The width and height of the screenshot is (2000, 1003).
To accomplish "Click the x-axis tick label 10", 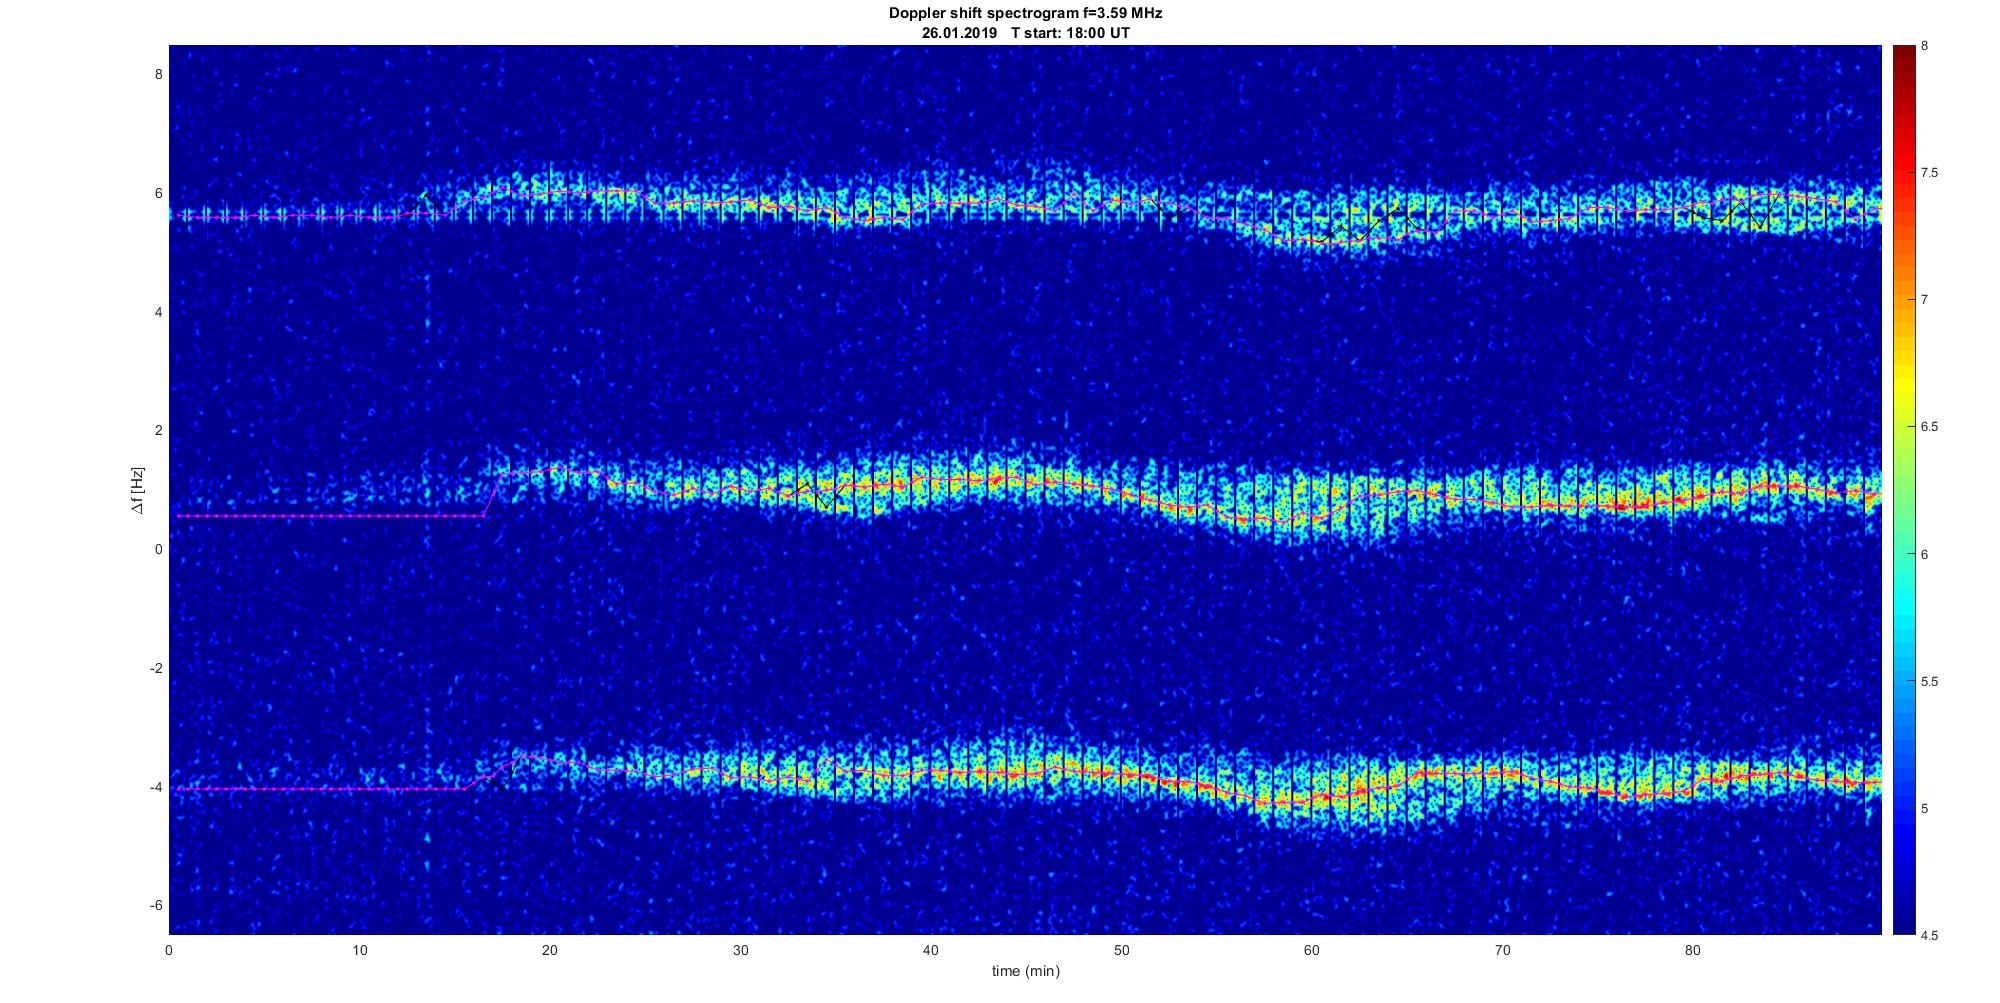I will 360,950.
